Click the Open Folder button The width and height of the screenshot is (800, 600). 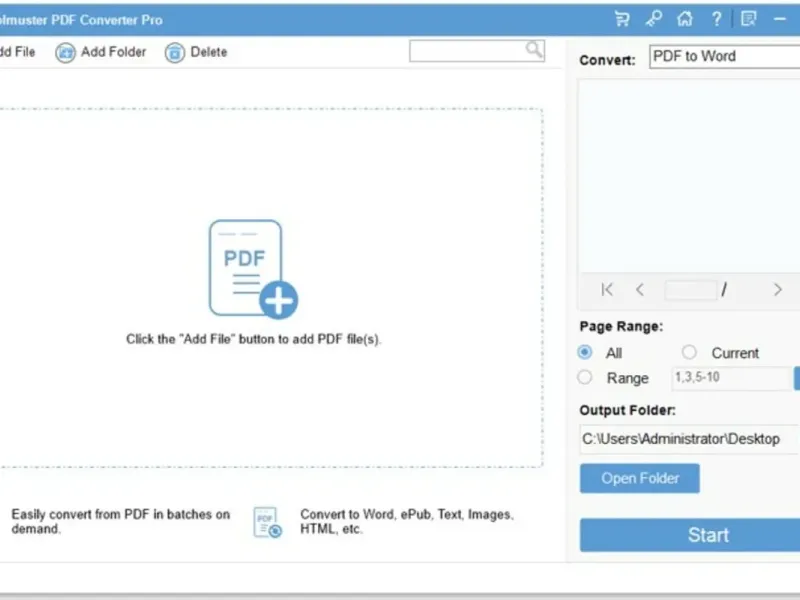tap(640, 478)
